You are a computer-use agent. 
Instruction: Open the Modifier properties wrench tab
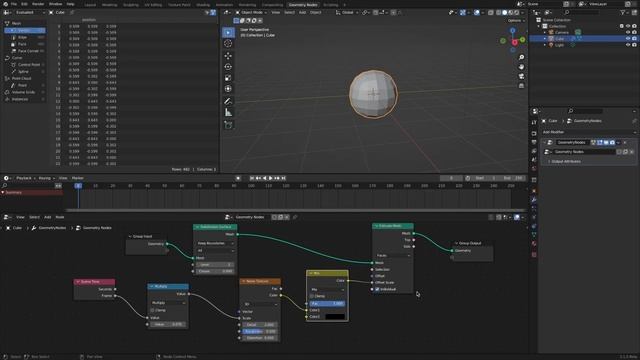pos(534,200)
